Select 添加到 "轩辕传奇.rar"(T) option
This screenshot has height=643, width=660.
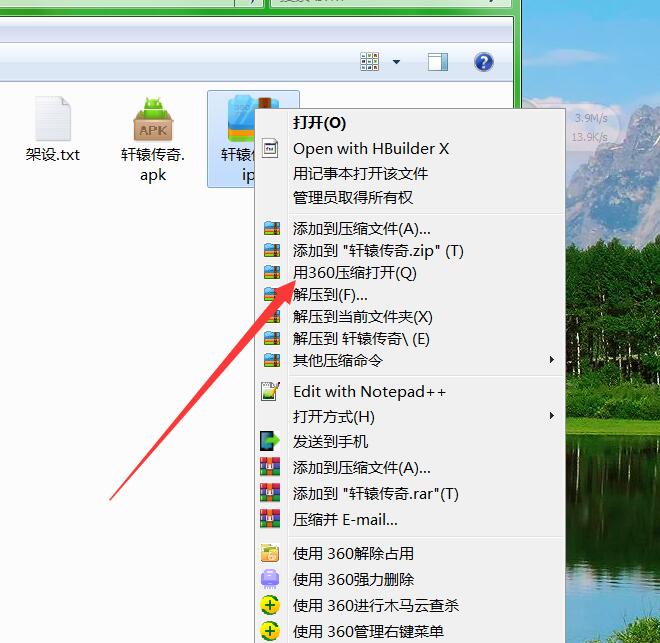tap(375, 493)
